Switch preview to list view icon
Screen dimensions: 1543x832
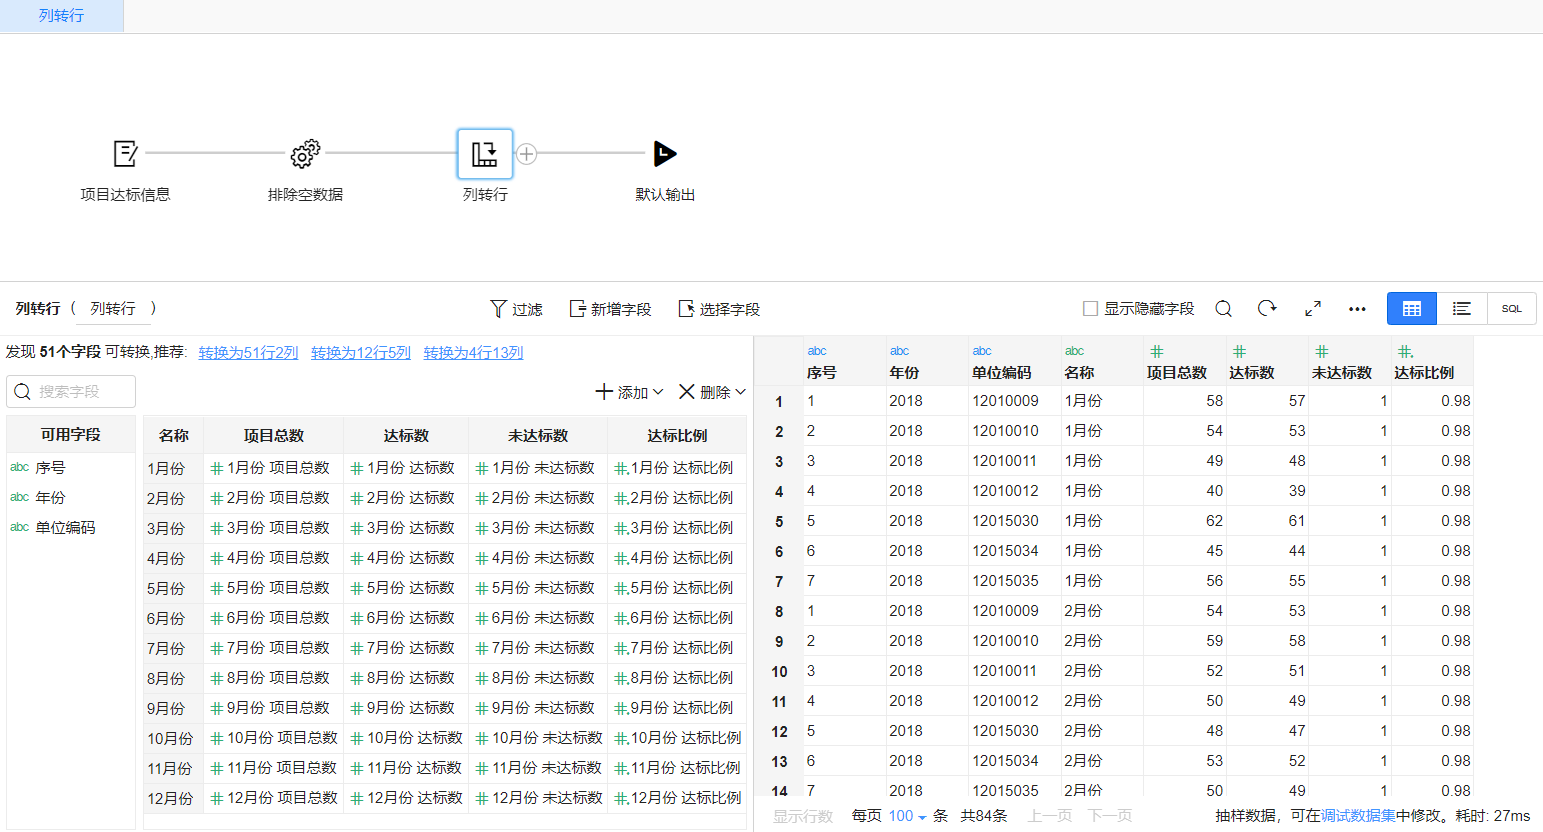click(x=1461, y=309)
